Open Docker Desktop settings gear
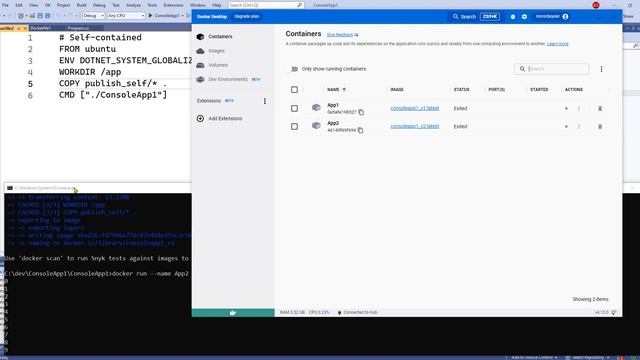 click(524, 17)
